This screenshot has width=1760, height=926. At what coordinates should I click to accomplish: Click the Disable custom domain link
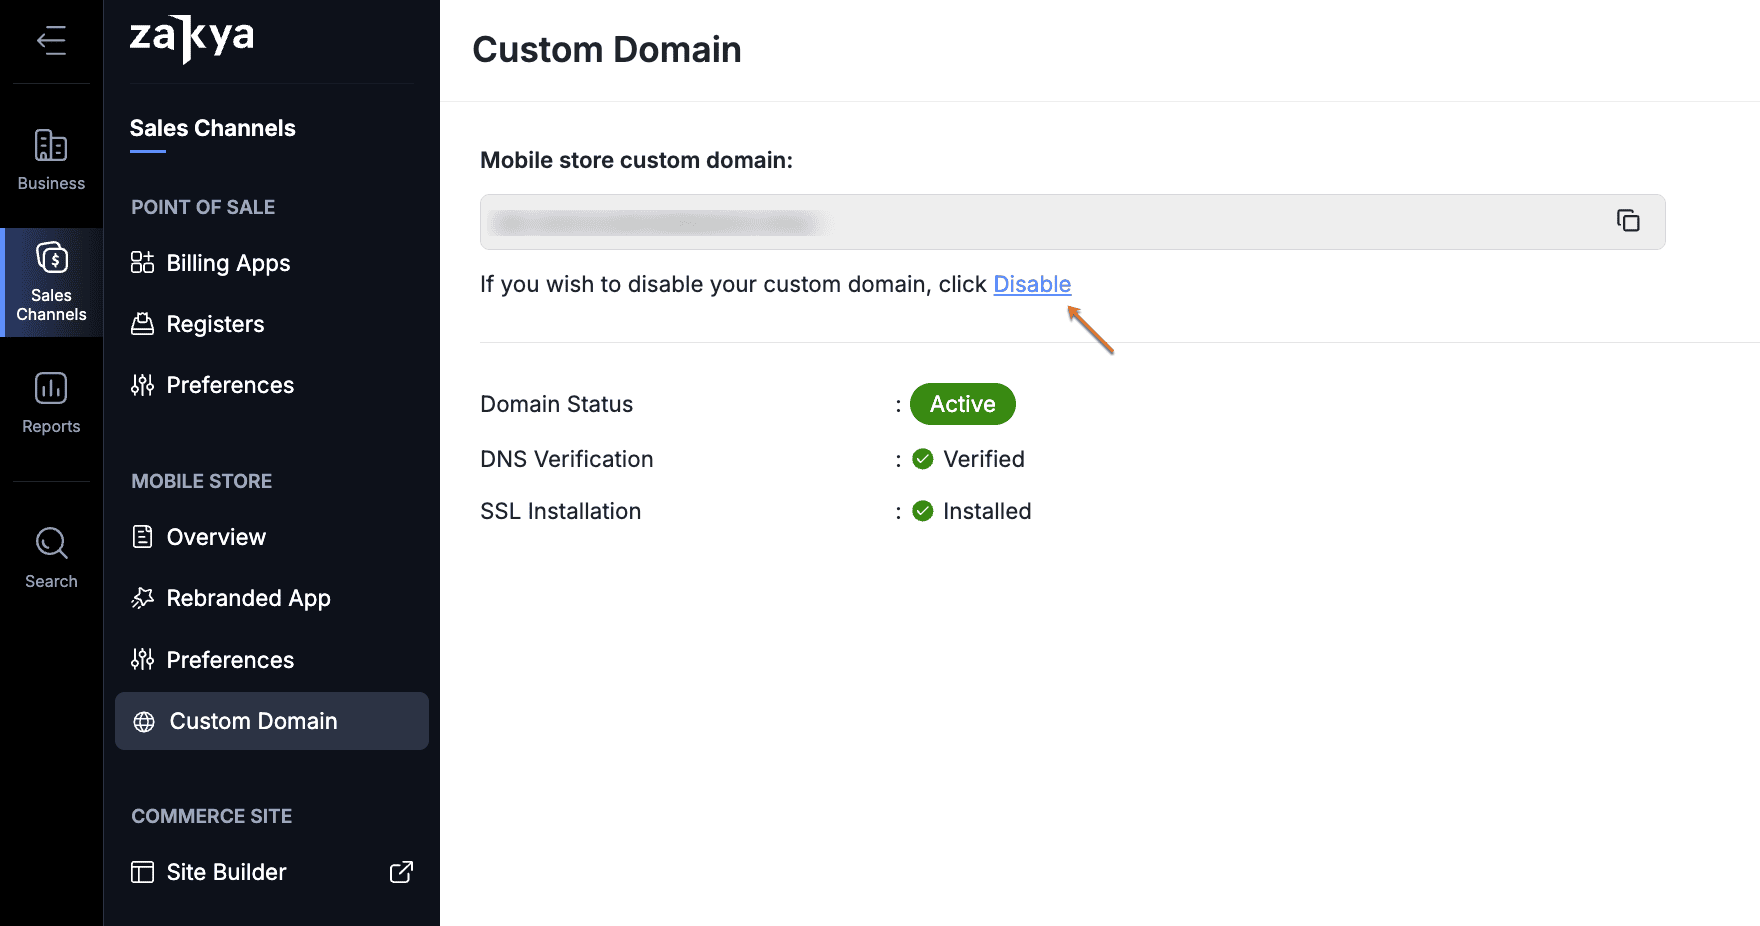click(x=1032, y=284)
